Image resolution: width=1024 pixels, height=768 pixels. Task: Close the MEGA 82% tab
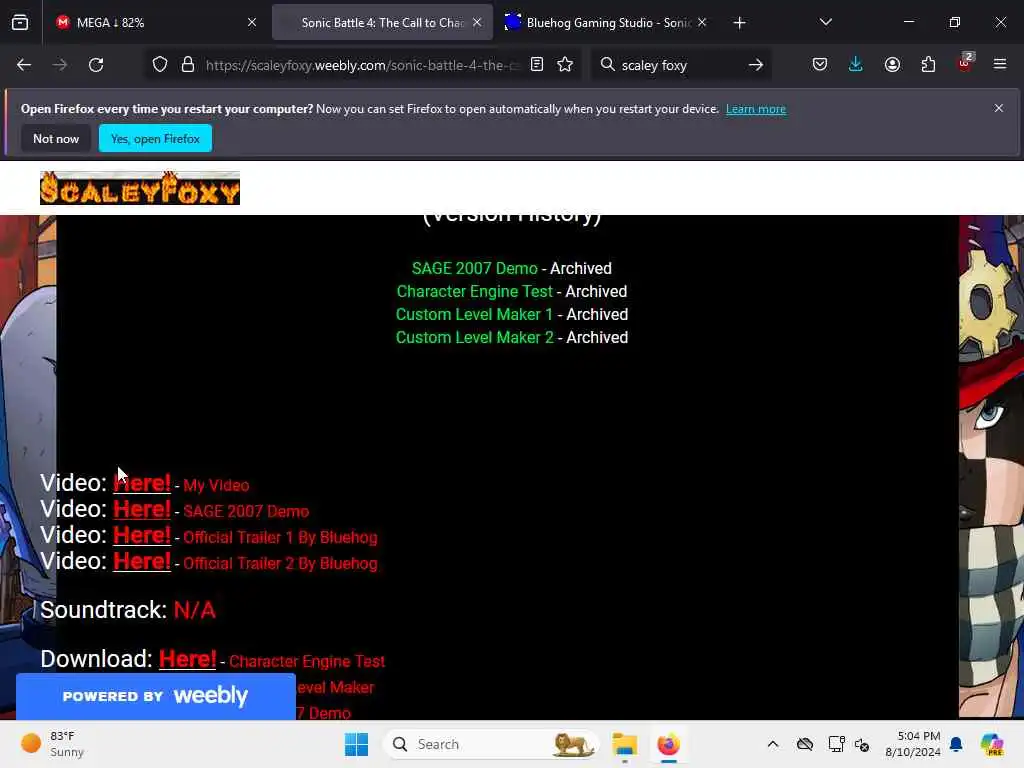click(x=252, y=23)
